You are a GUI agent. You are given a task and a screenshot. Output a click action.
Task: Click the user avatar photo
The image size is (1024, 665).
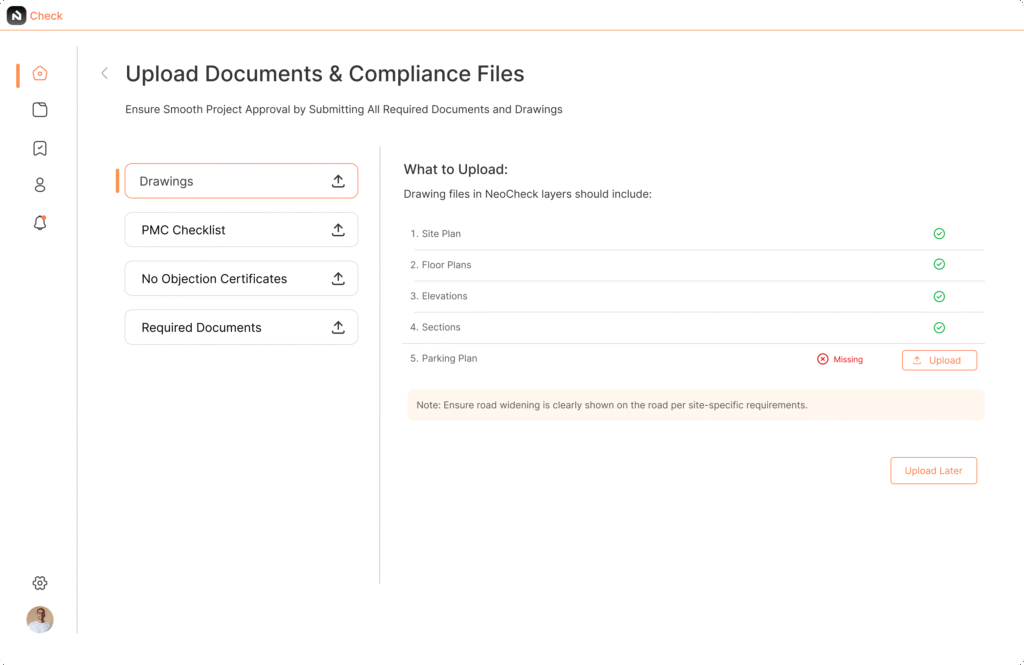coord(40,620)
